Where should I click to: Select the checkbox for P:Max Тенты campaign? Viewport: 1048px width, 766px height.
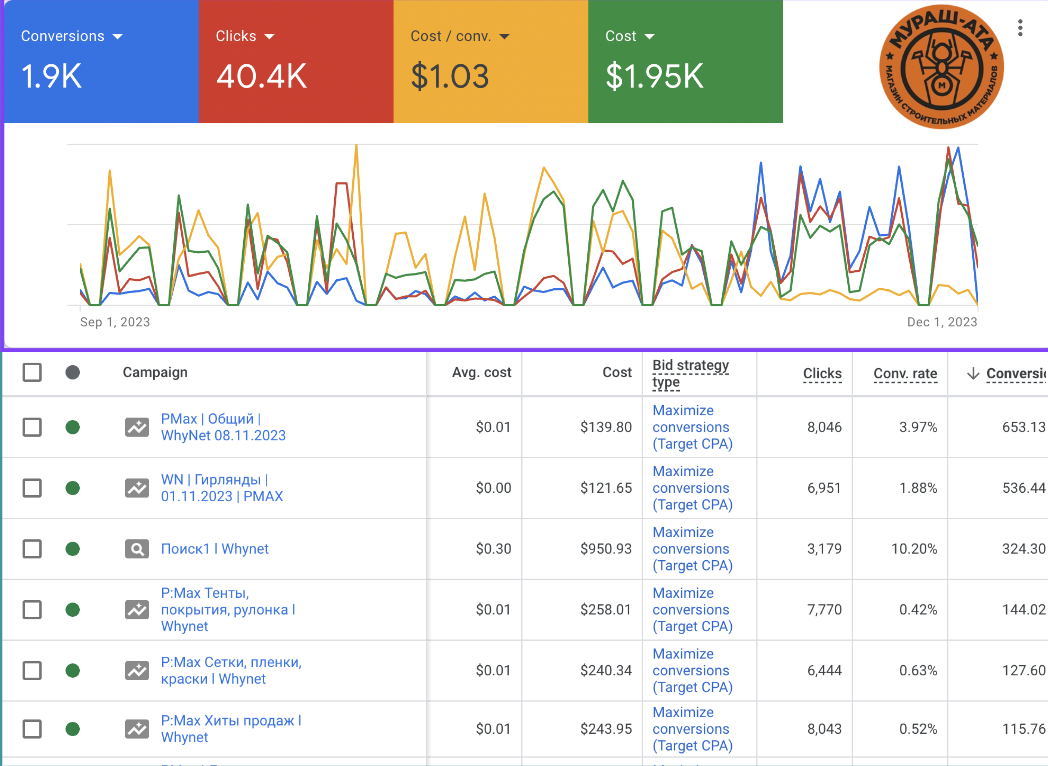click(32, 610)
